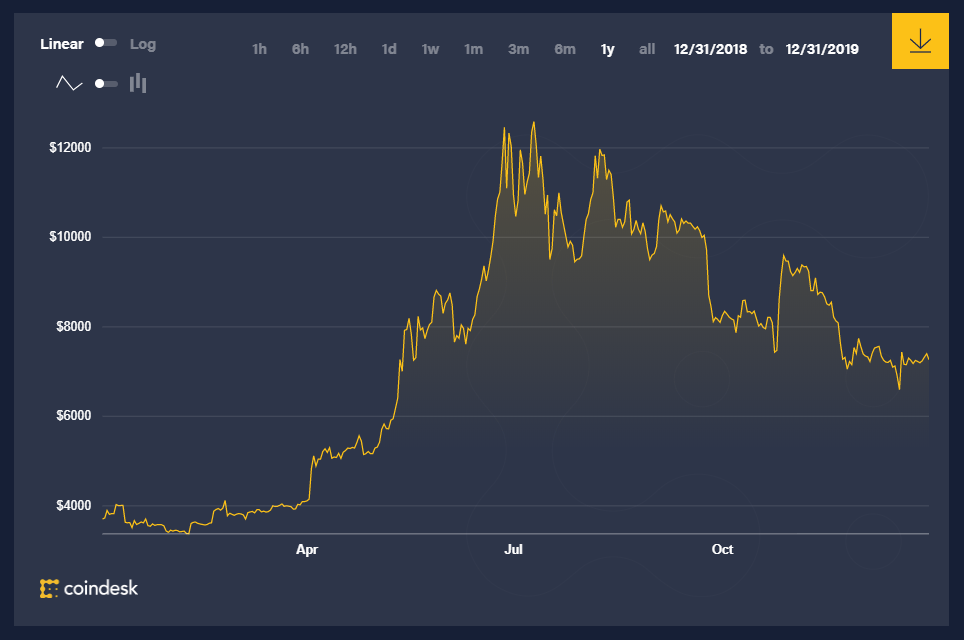
Task: Click the yellow download chart button
Action: [919, 42]
